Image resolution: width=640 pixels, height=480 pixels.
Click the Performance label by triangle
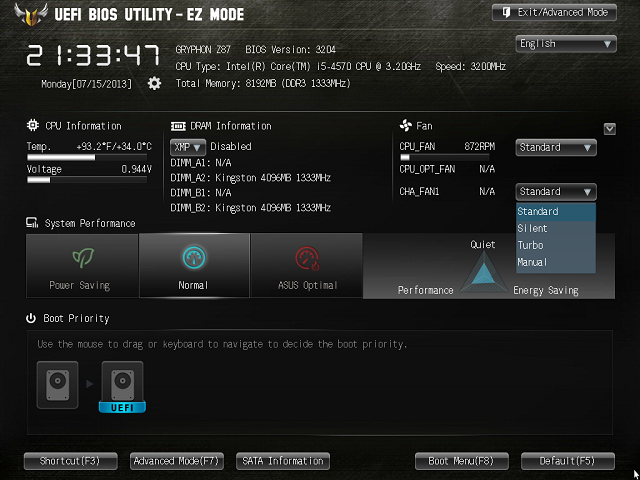[425, 290]
